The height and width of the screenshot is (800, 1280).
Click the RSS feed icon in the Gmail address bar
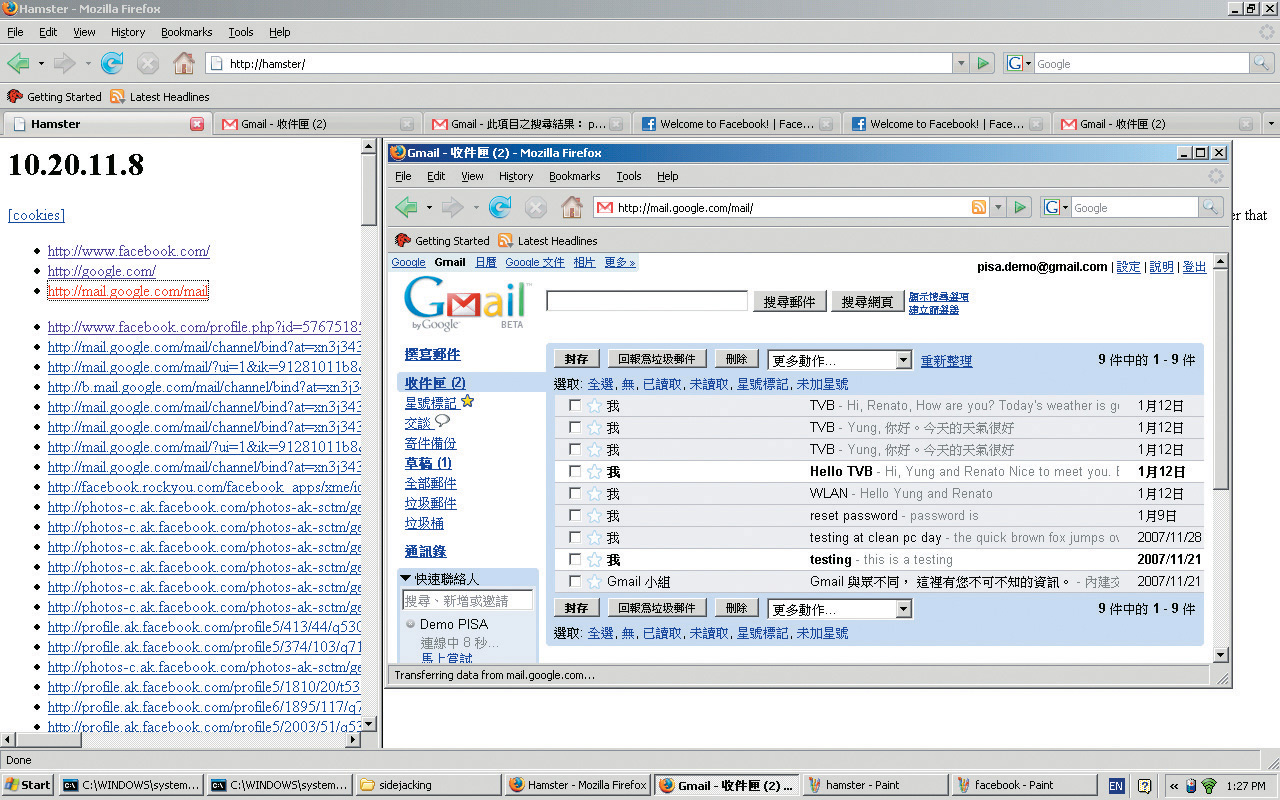pyautogui.click(x=979, y=207)
